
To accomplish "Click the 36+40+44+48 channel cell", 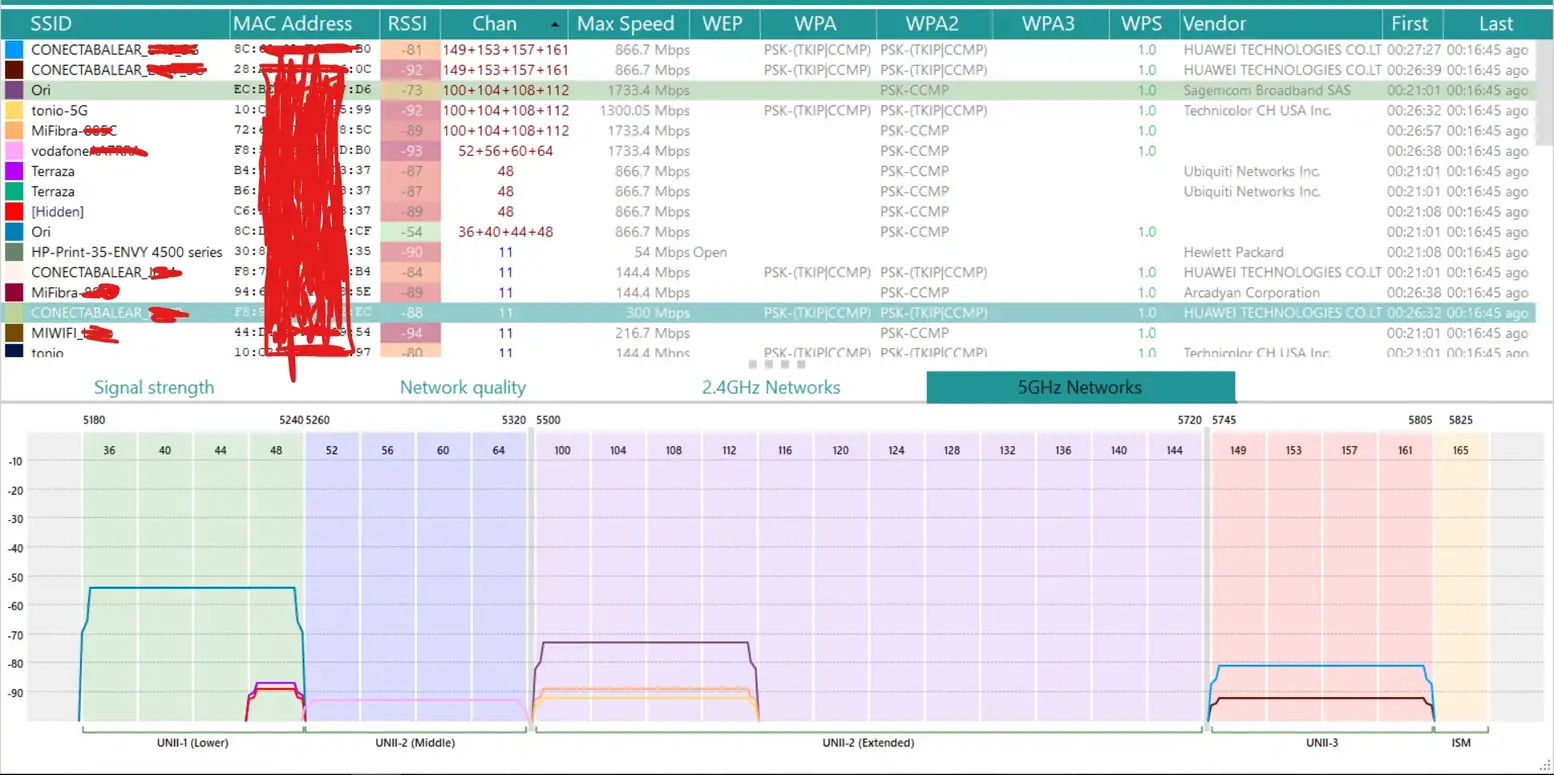I will click(x=505, y=232).
